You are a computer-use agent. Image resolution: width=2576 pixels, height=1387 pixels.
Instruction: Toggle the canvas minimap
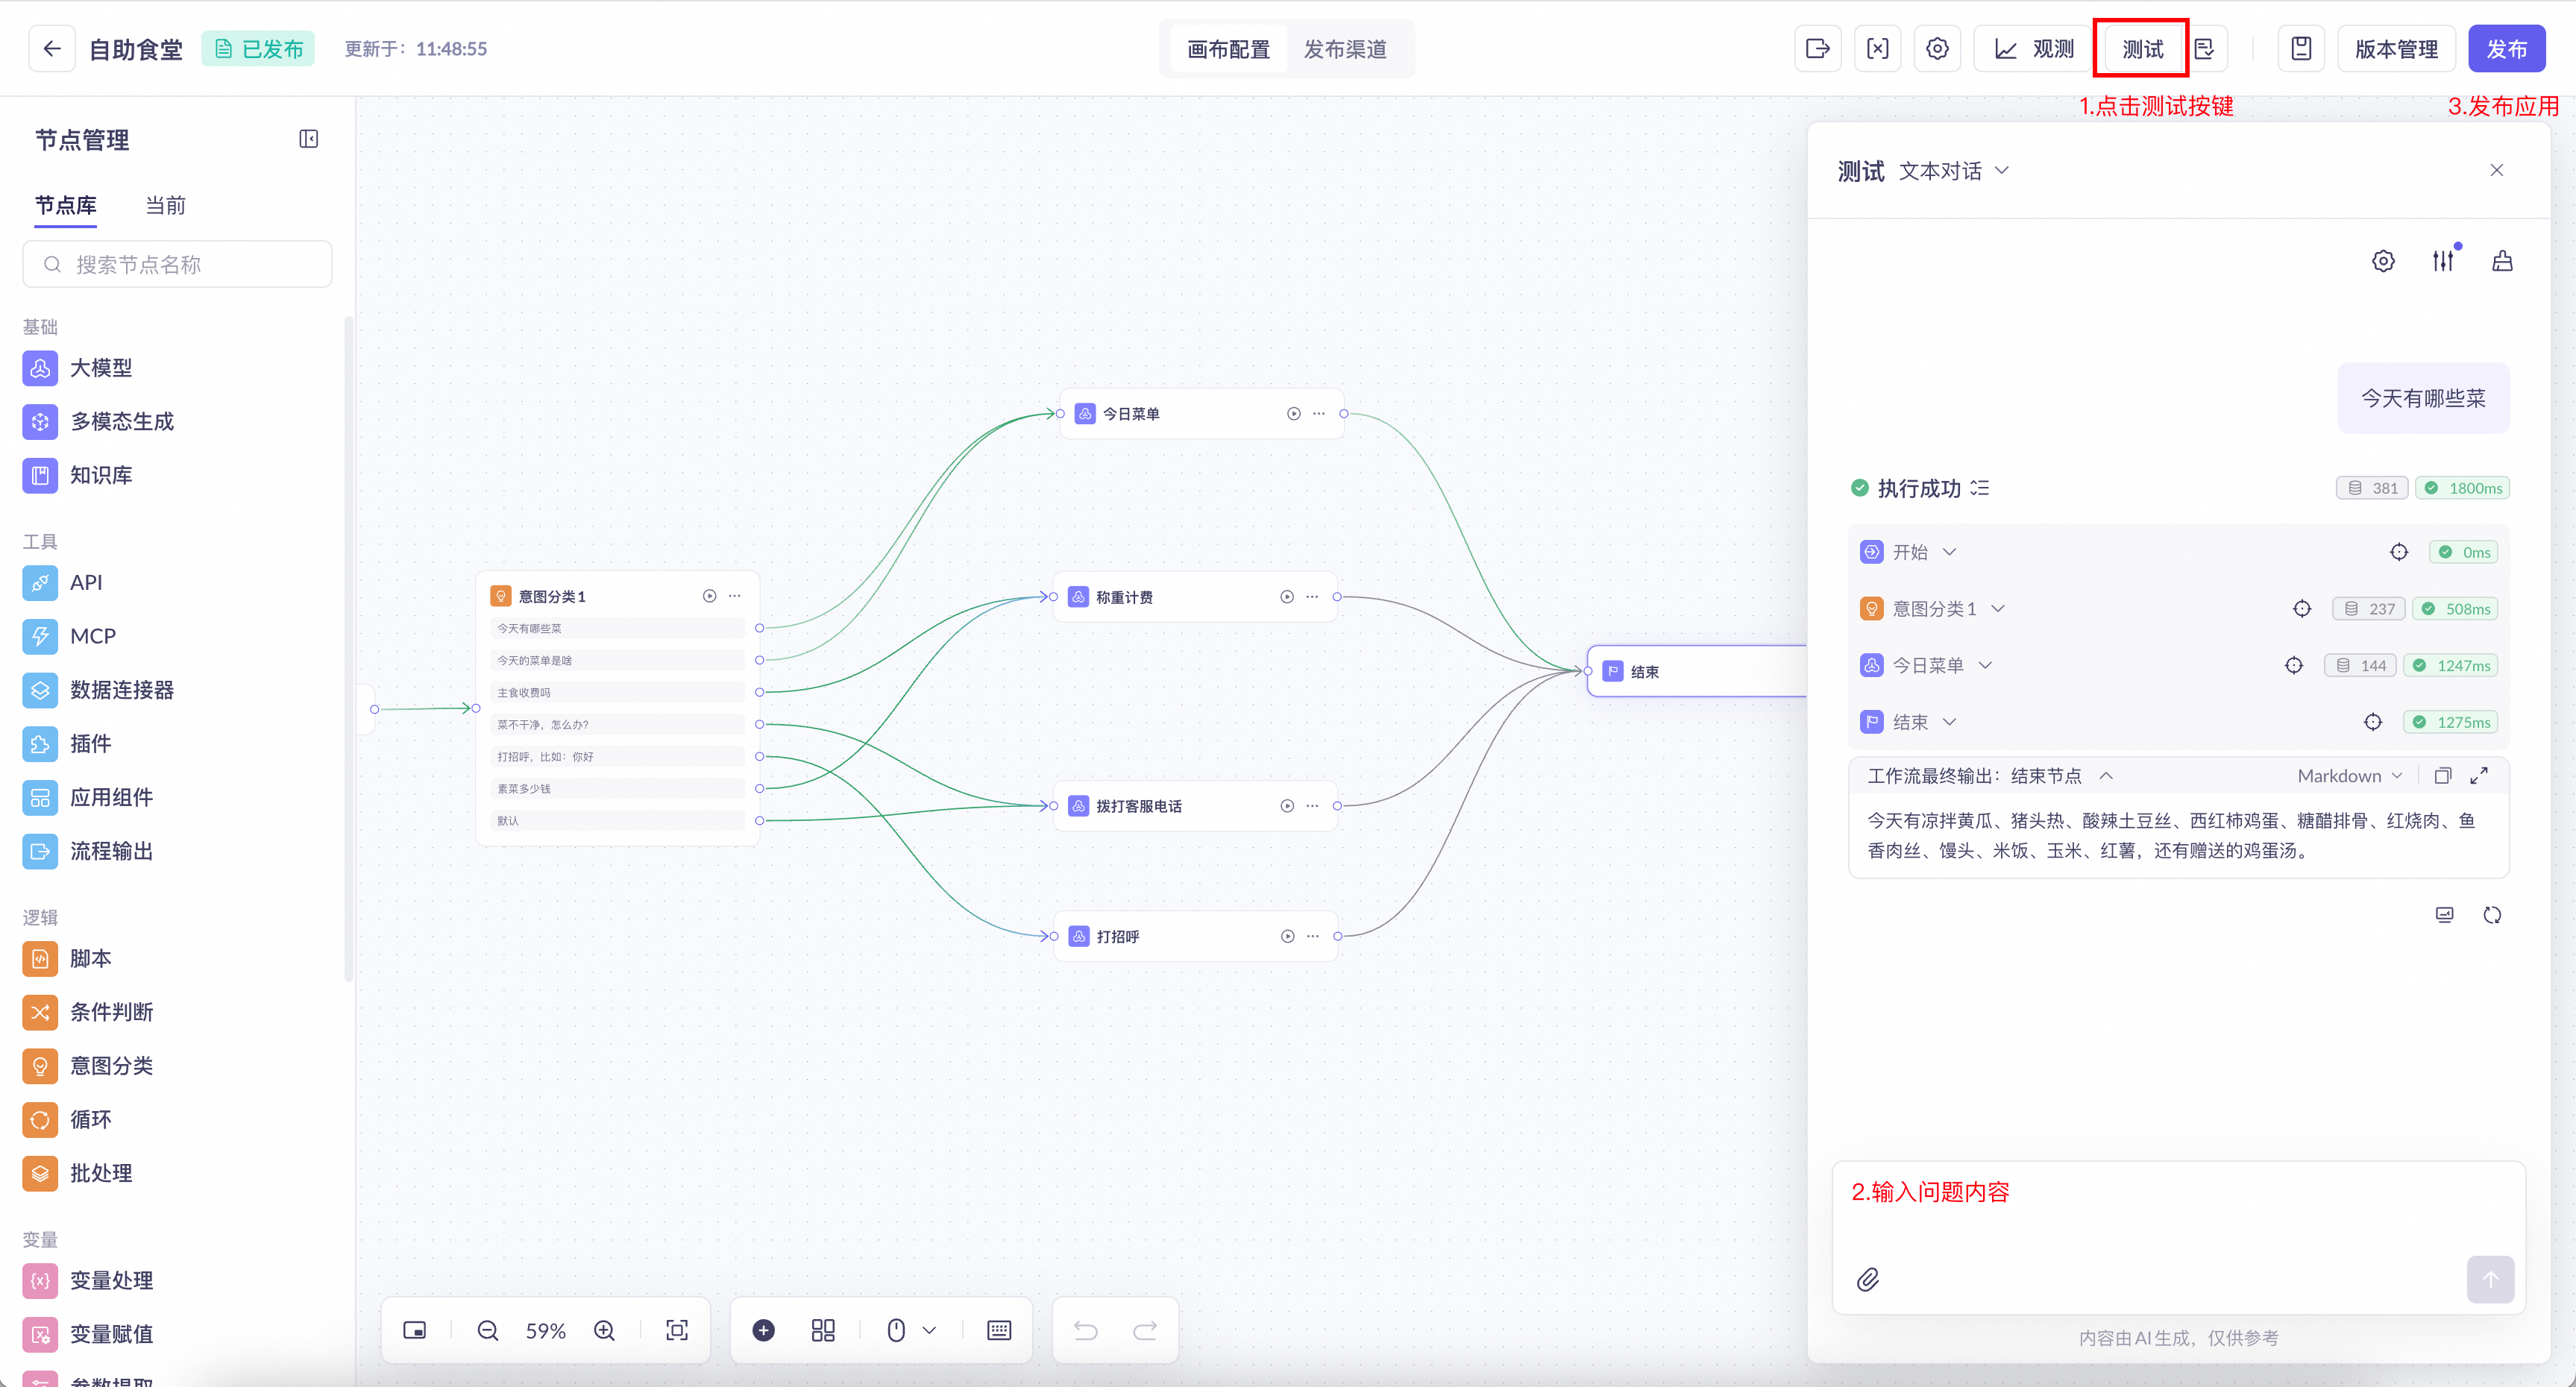414,1330
